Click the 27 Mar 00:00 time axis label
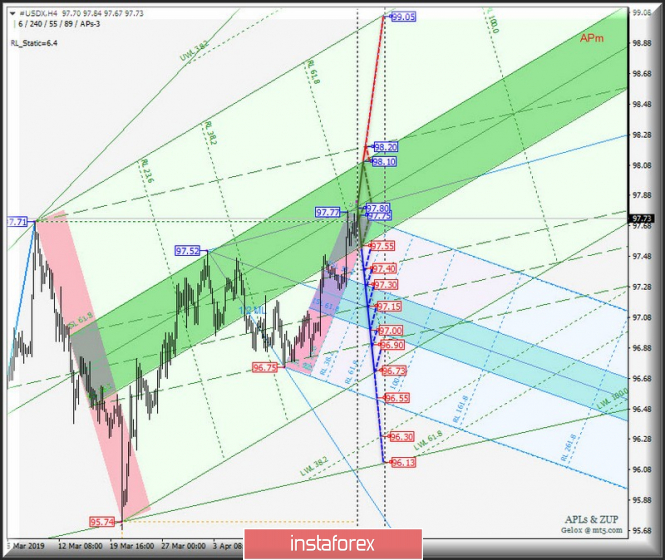This screenshot has width=665, height=560. tap(183, 546)
